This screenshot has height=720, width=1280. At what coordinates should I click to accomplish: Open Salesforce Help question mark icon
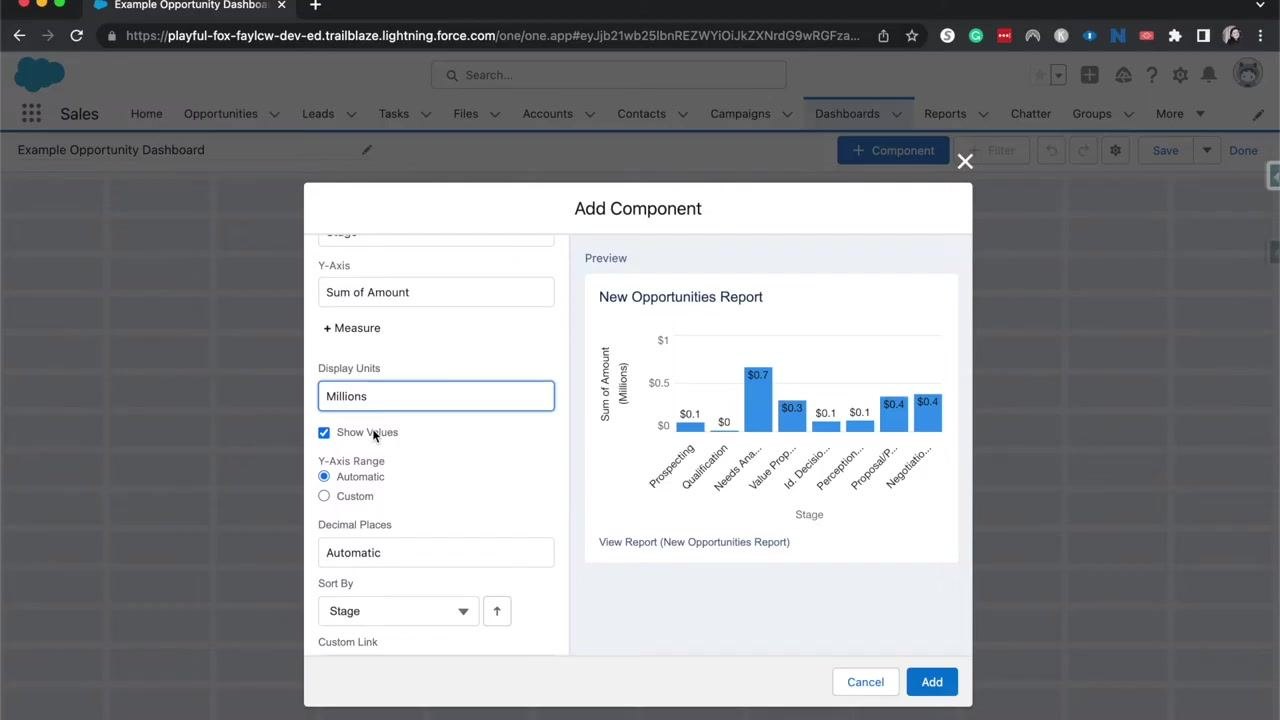(1152, 75)
